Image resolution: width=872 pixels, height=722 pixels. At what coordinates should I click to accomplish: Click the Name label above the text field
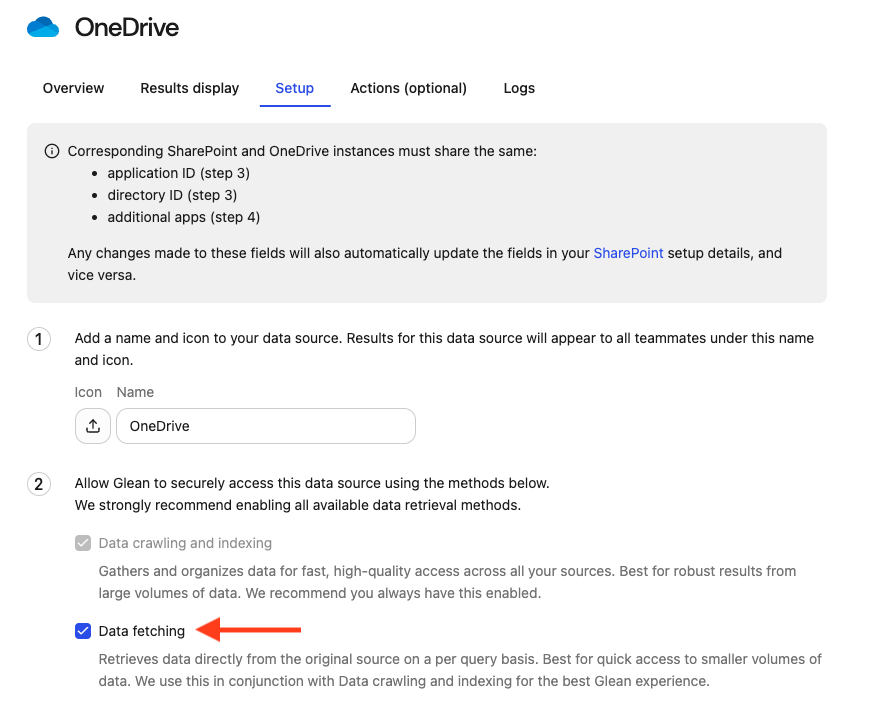135,392
